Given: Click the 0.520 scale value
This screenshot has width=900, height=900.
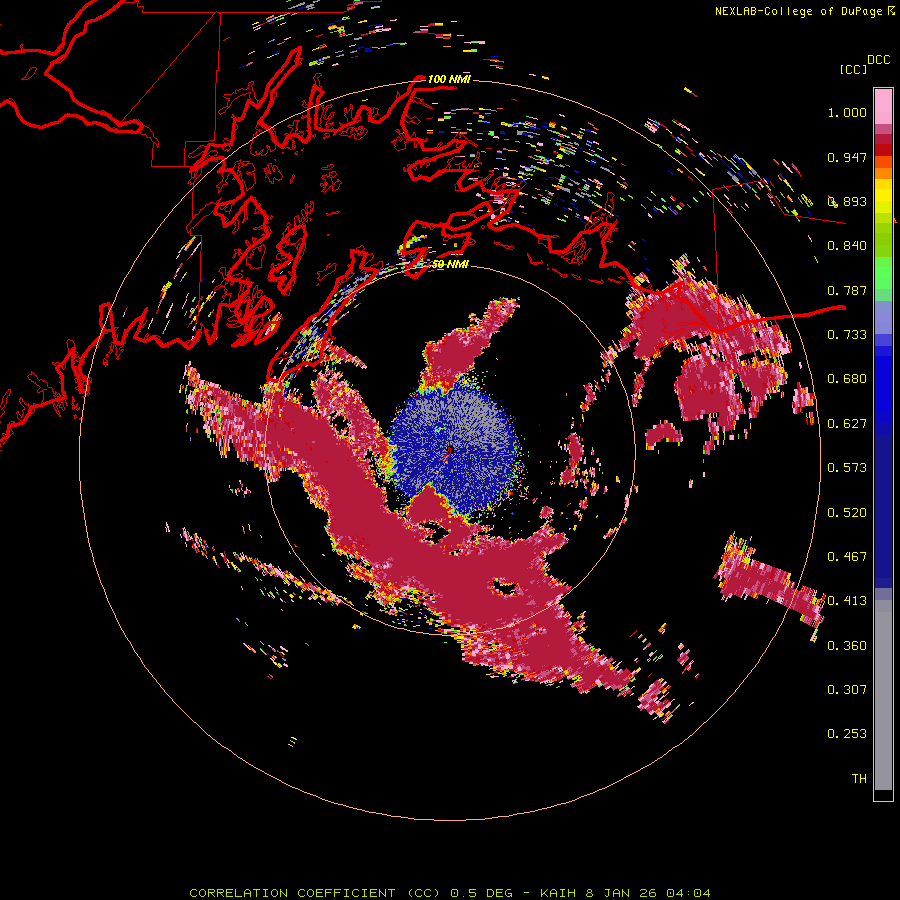Looking at the screenshot, I should tap(847, 513).
